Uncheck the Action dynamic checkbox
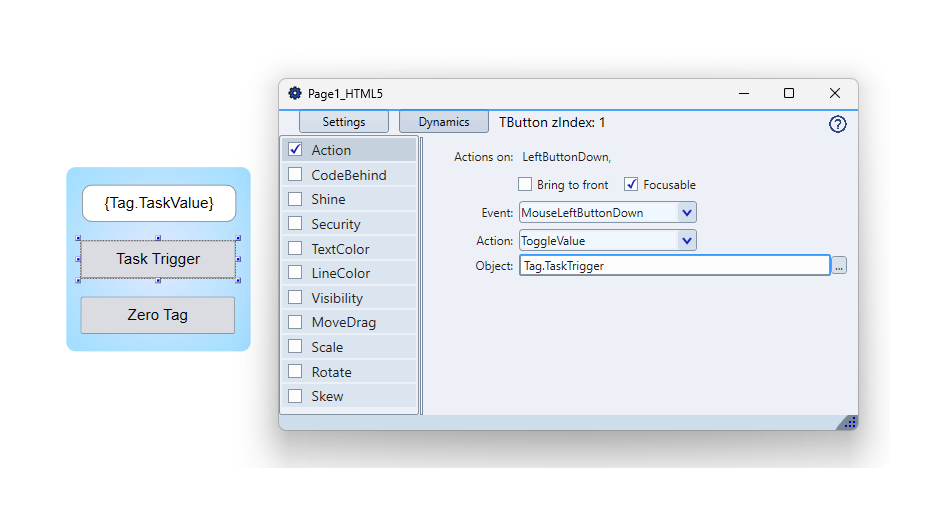This screenshot has width=930, height=508. point(295,150)
